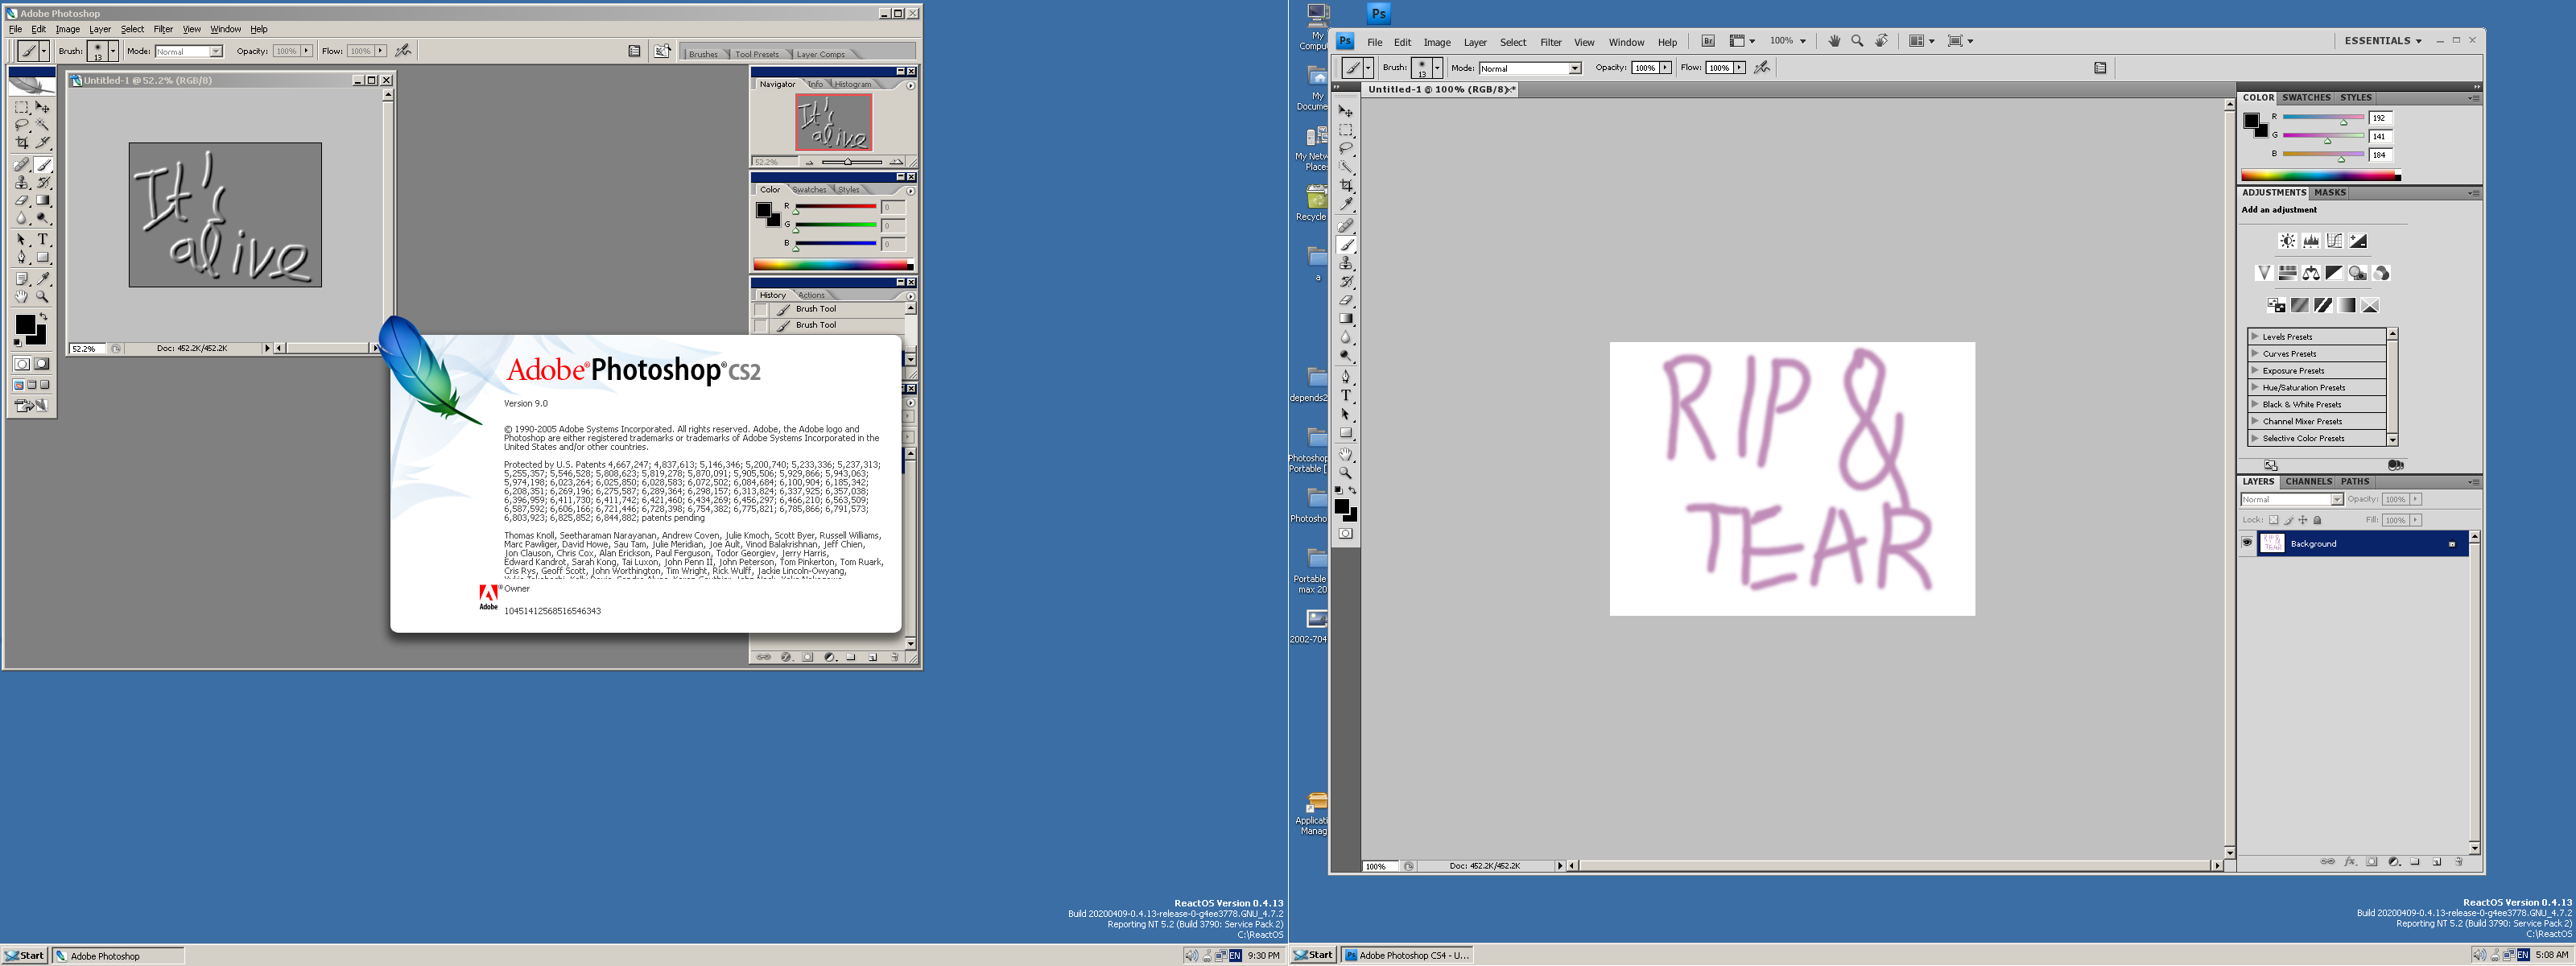This screenshot has height=966, width=2576.
Task: Toggle lock transparent pixels in CS4 Layers
Action: point(2274,520)
